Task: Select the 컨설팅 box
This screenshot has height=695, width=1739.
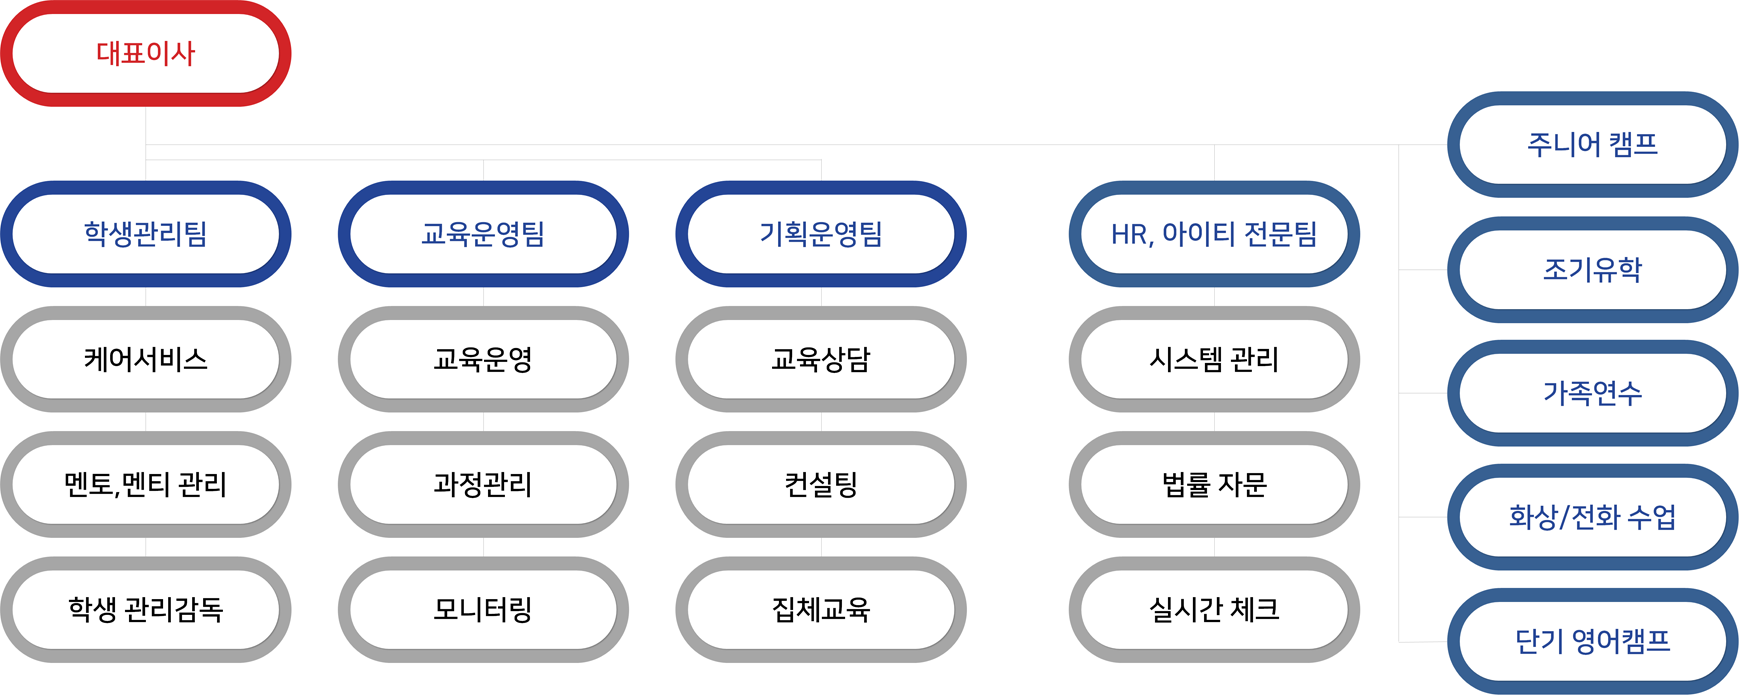Action: tap(821, 484)
